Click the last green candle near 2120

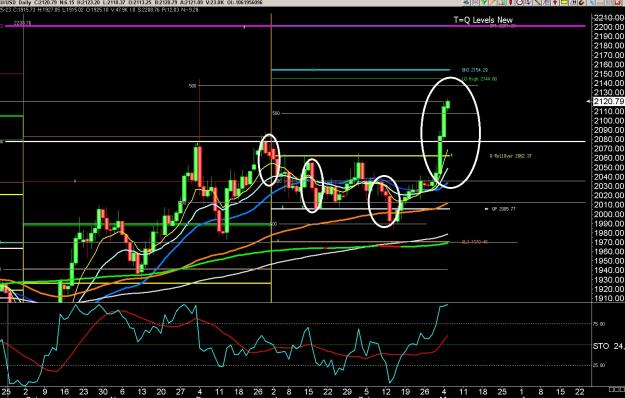click(448, 104)
